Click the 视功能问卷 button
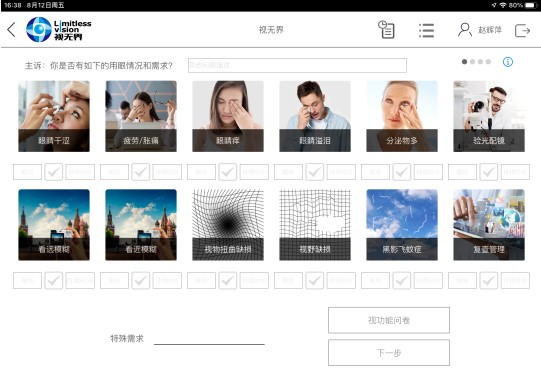Viewport: 541px width, 385px height. point(389,320)
